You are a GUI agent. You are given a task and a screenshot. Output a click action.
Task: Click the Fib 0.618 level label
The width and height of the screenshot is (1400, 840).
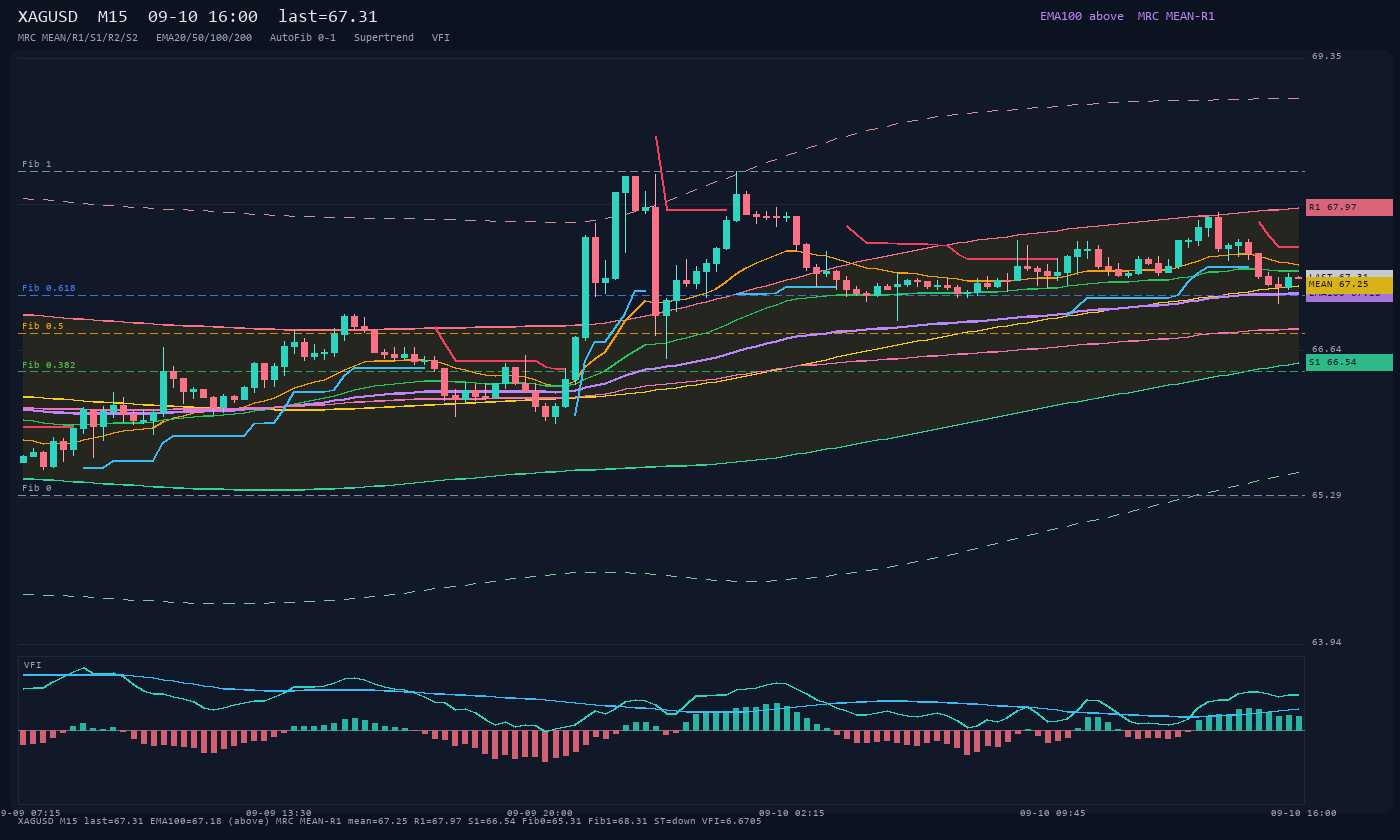49,288
